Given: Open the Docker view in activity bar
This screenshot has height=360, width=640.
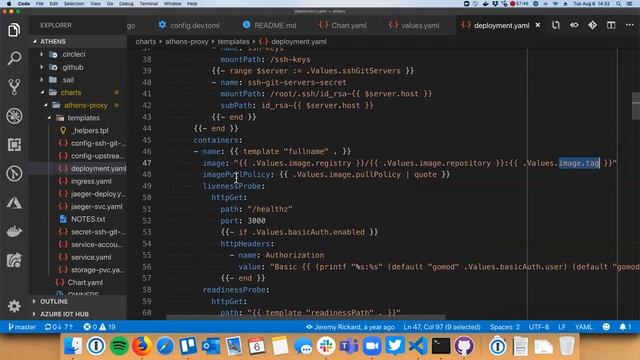Looking at the screenshot, I should tap(14, 231).
